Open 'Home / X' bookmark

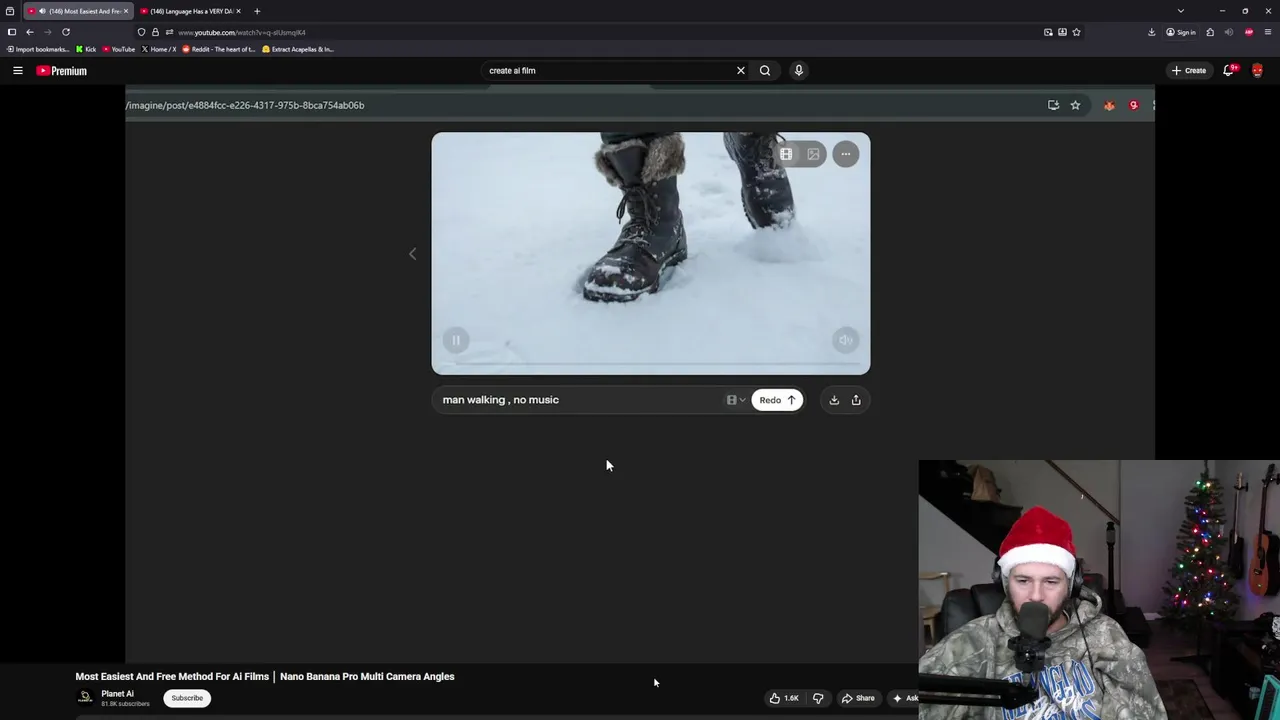click(x=159, y=49)
